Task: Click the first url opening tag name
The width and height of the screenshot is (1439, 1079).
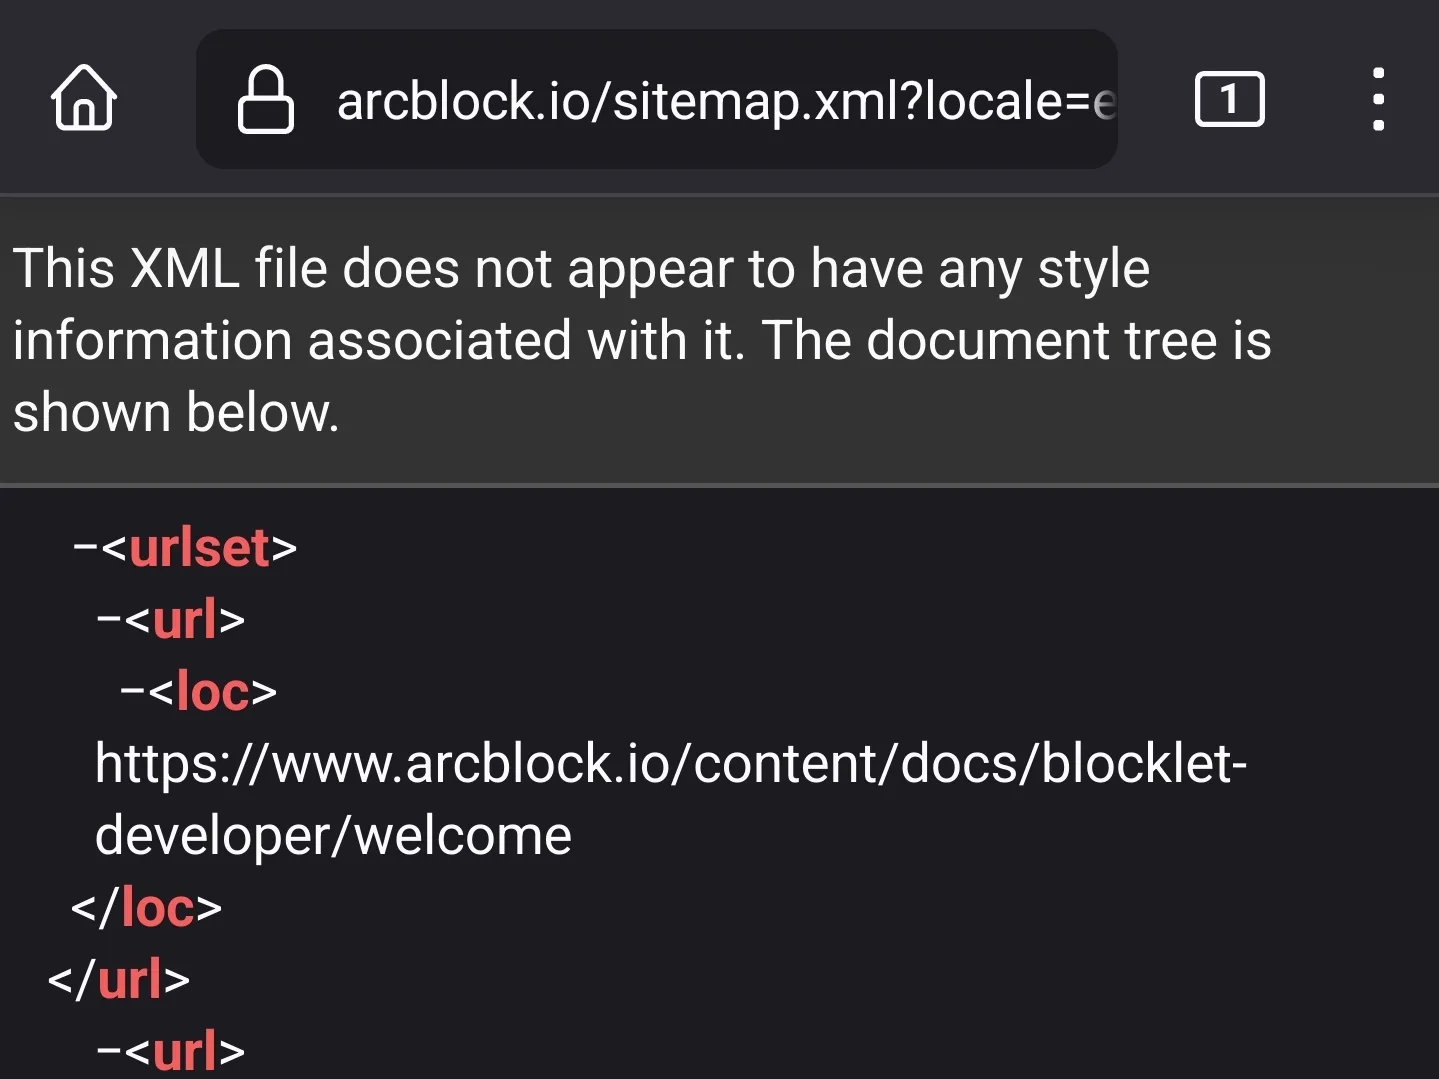Action: click(185, 620)
